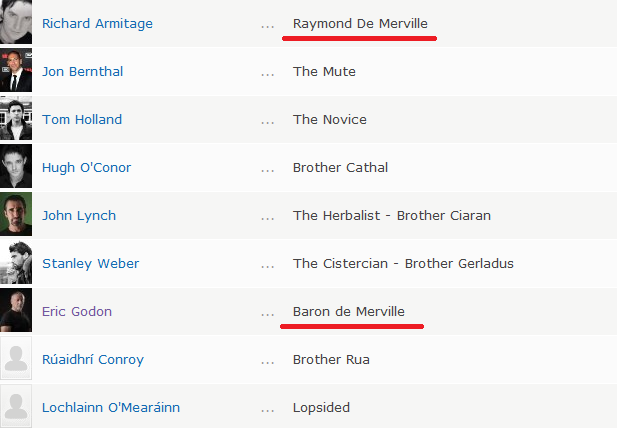Open Lochlainn O'Mearáinn's profile link
Image resolution: width=619 pixels, height=428 pixels.
click(111, 407)
